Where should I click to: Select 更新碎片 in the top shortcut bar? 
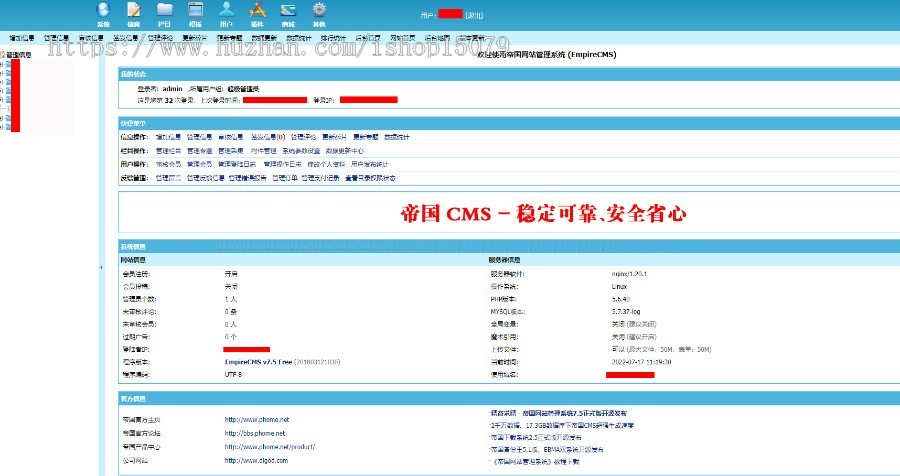coord(195,38)
